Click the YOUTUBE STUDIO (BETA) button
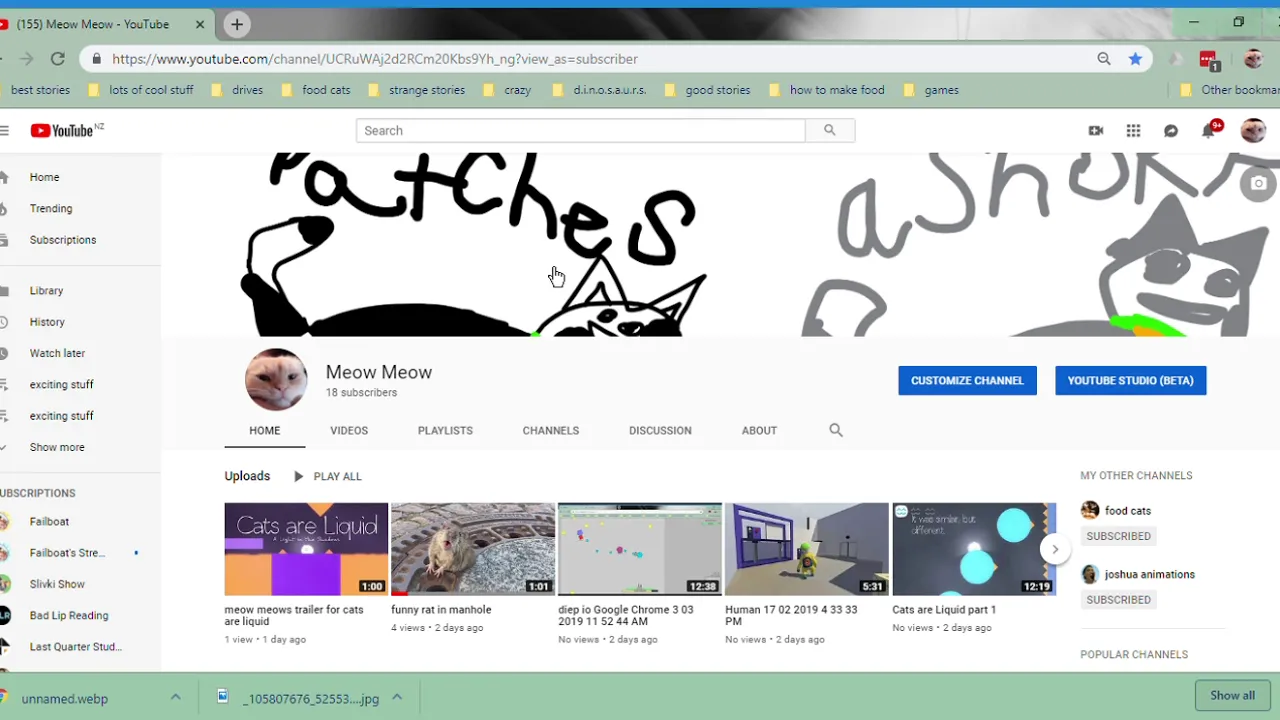 [x=1130, y=380]
